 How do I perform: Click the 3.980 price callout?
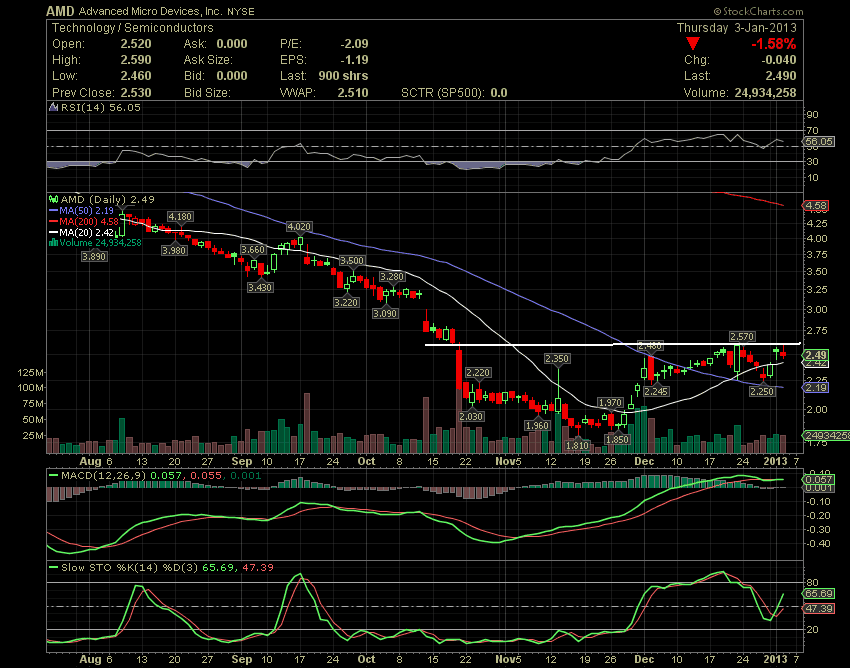pos(174,250)
